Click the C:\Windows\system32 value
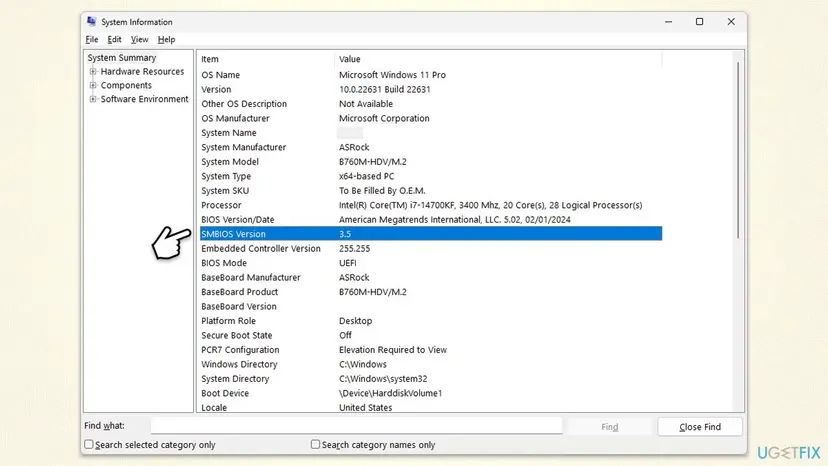 (x=383, y=379)
